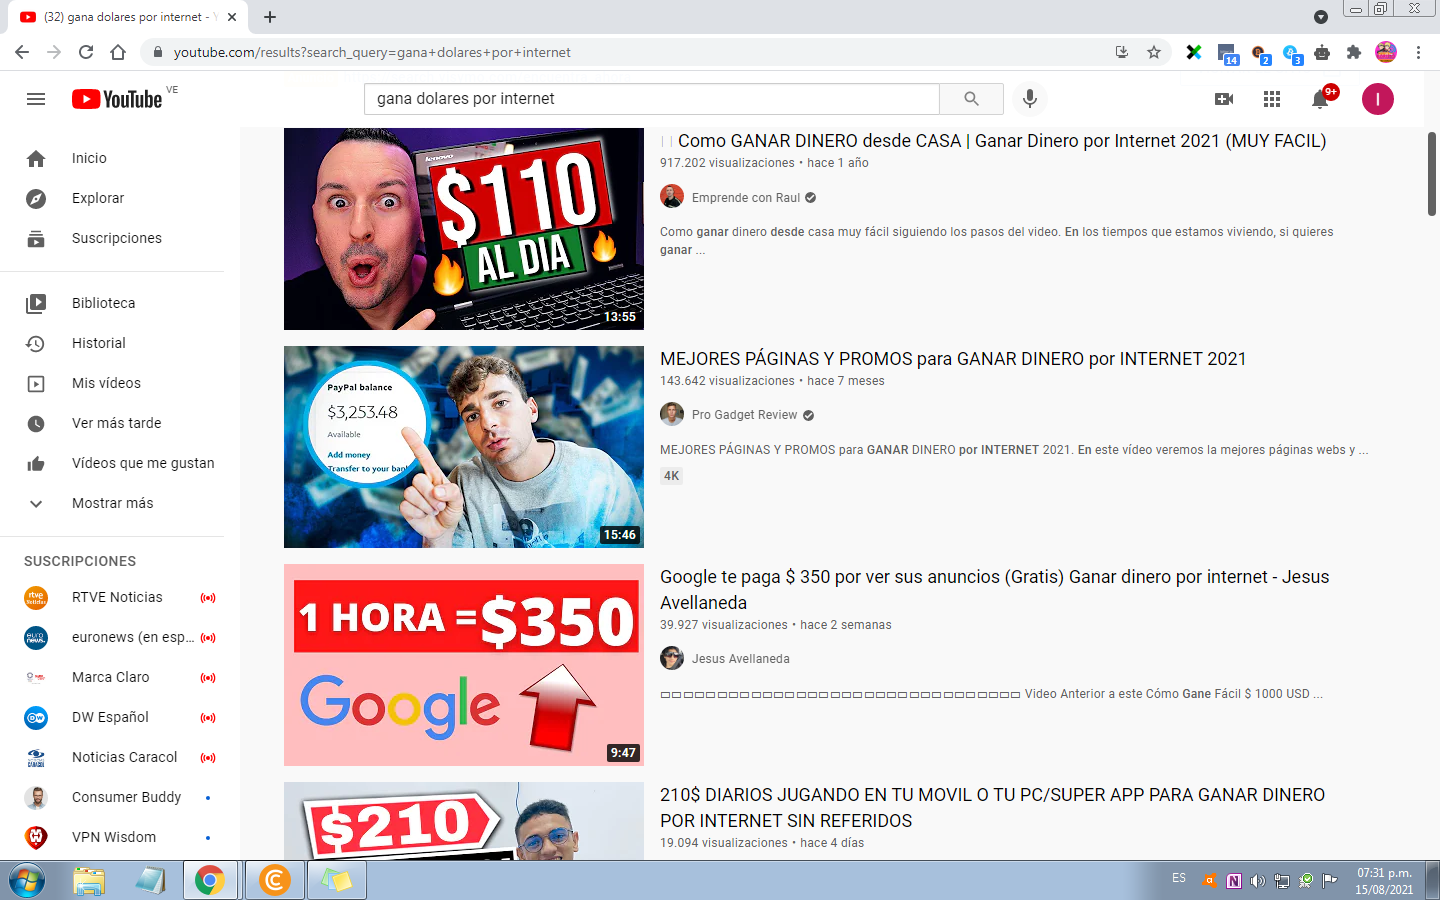The height and width of the screenshot is (900, 1440).
Task: Open Biblioteca in the sidebar
Action: [112, 303]
